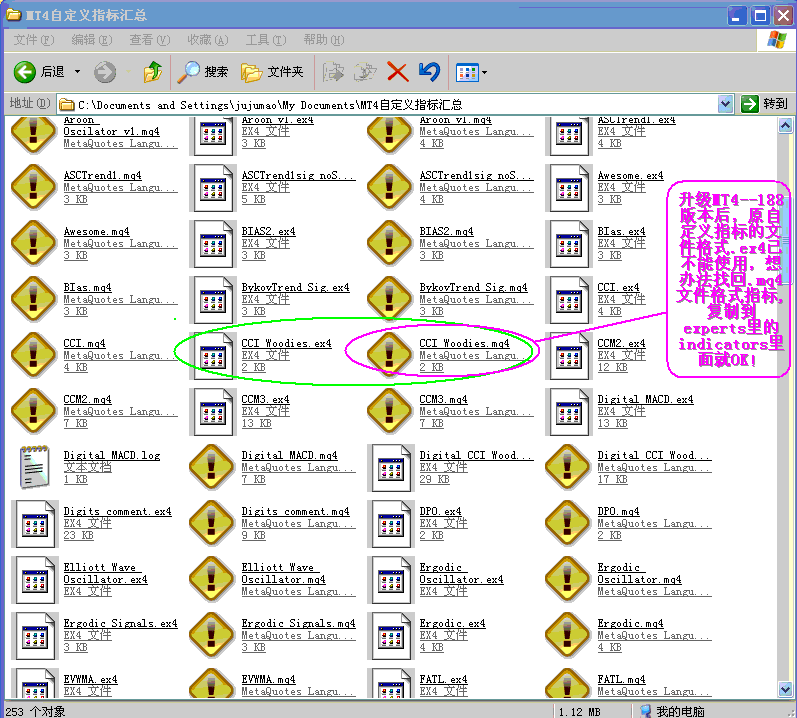Select the Digital_MACD.log notepad icon
Screen dimensions: 797x718
pyautogui.click(x=34, y=466)
